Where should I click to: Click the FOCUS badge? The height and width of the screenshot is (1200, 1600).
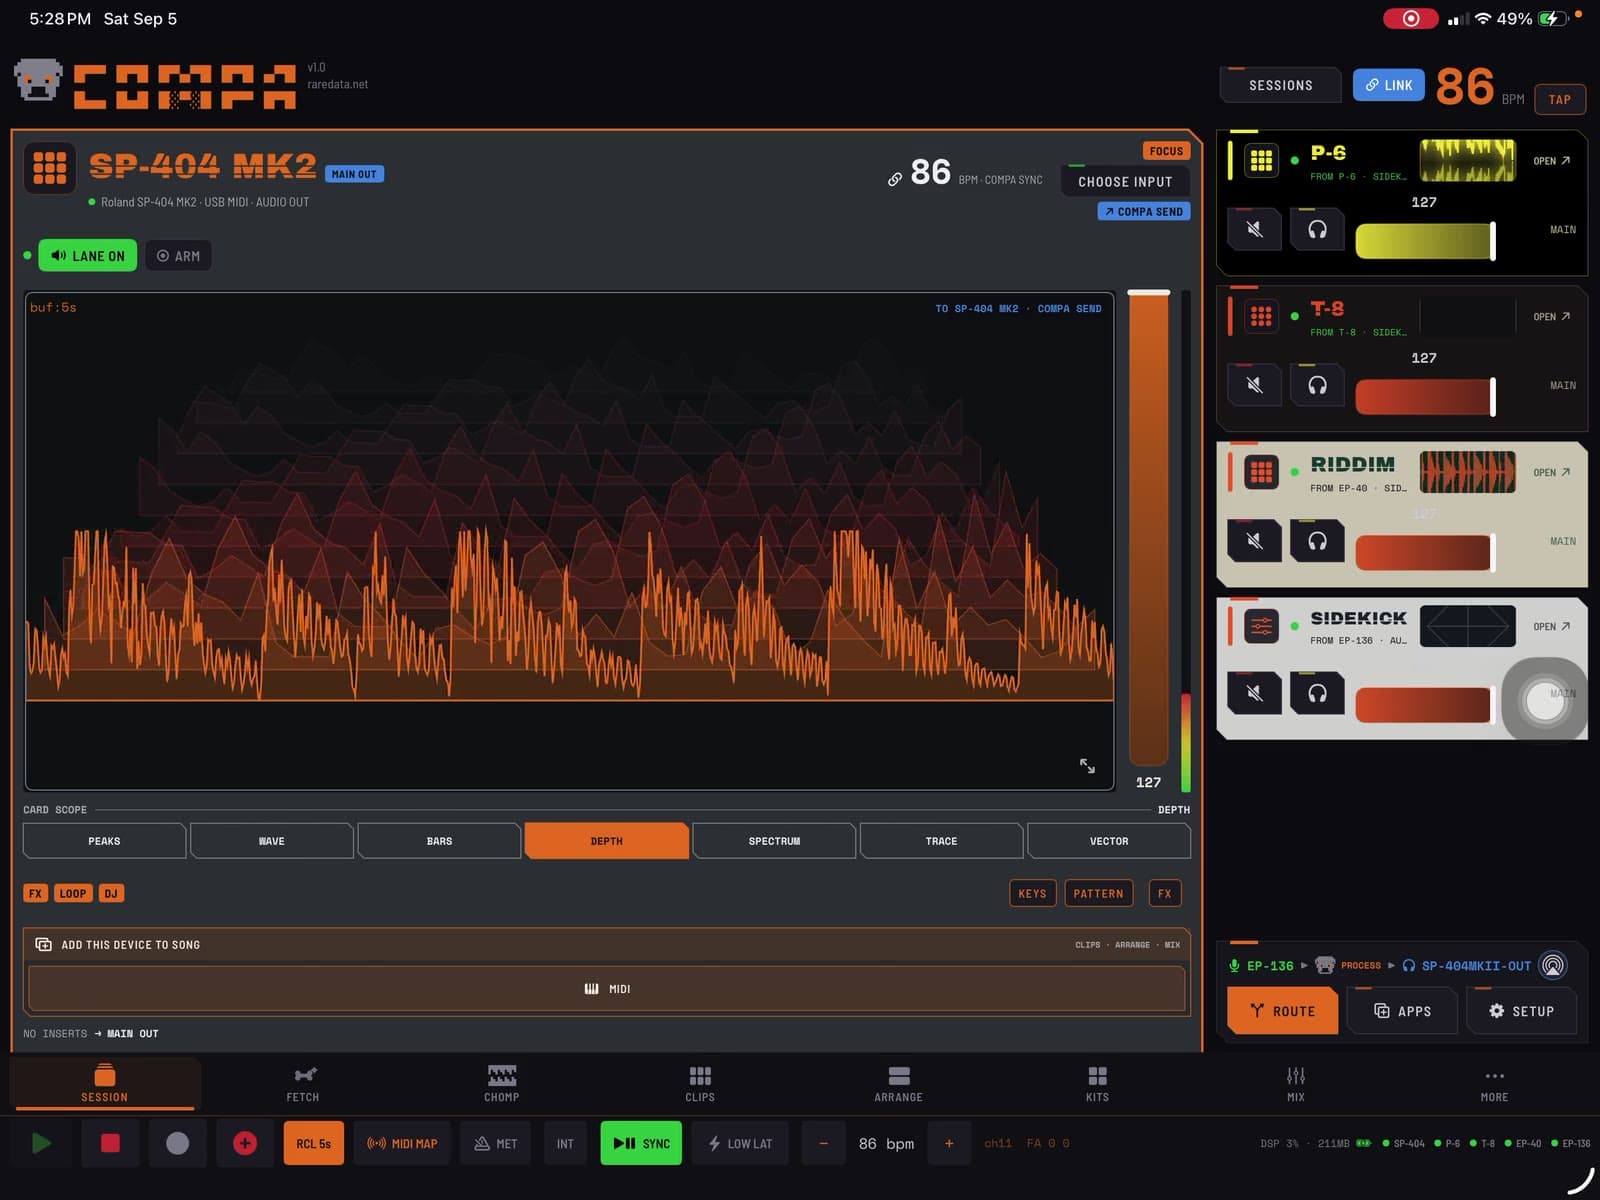(x=1166, y=151)
